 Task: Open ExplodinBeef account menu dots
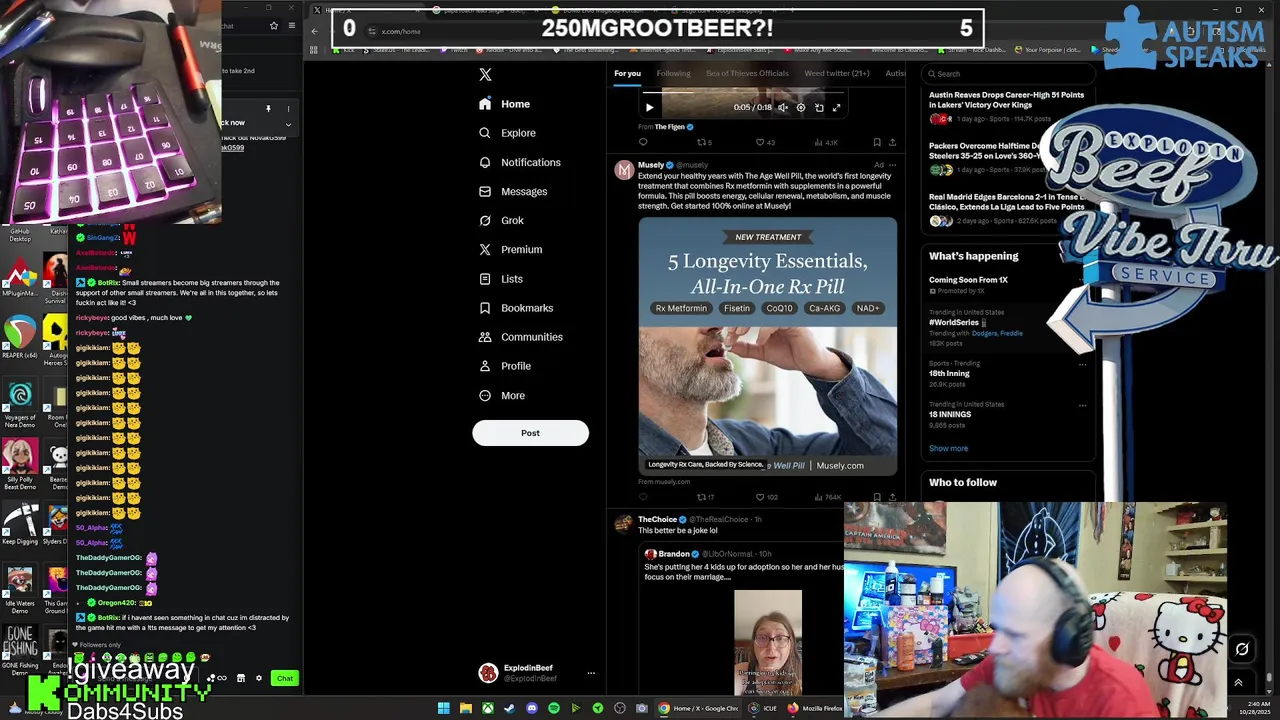tap(590, 673)
